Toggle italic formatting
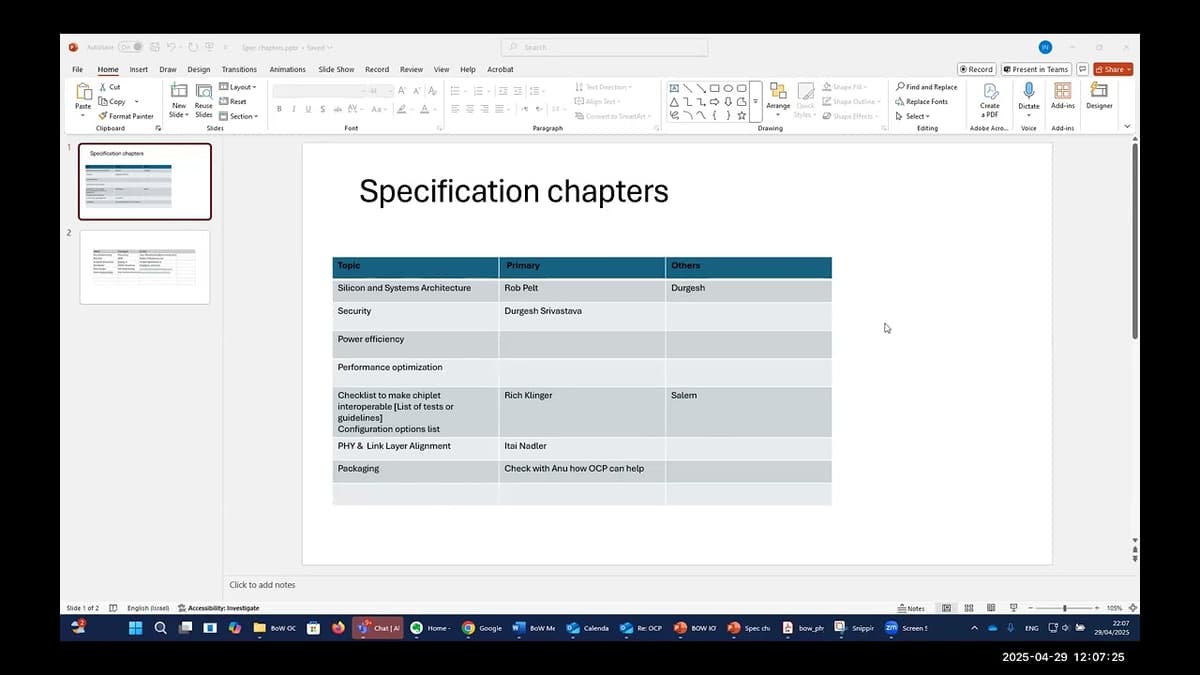The width and height of the screenshot is (1200, 675). click(x=292, y=107)
